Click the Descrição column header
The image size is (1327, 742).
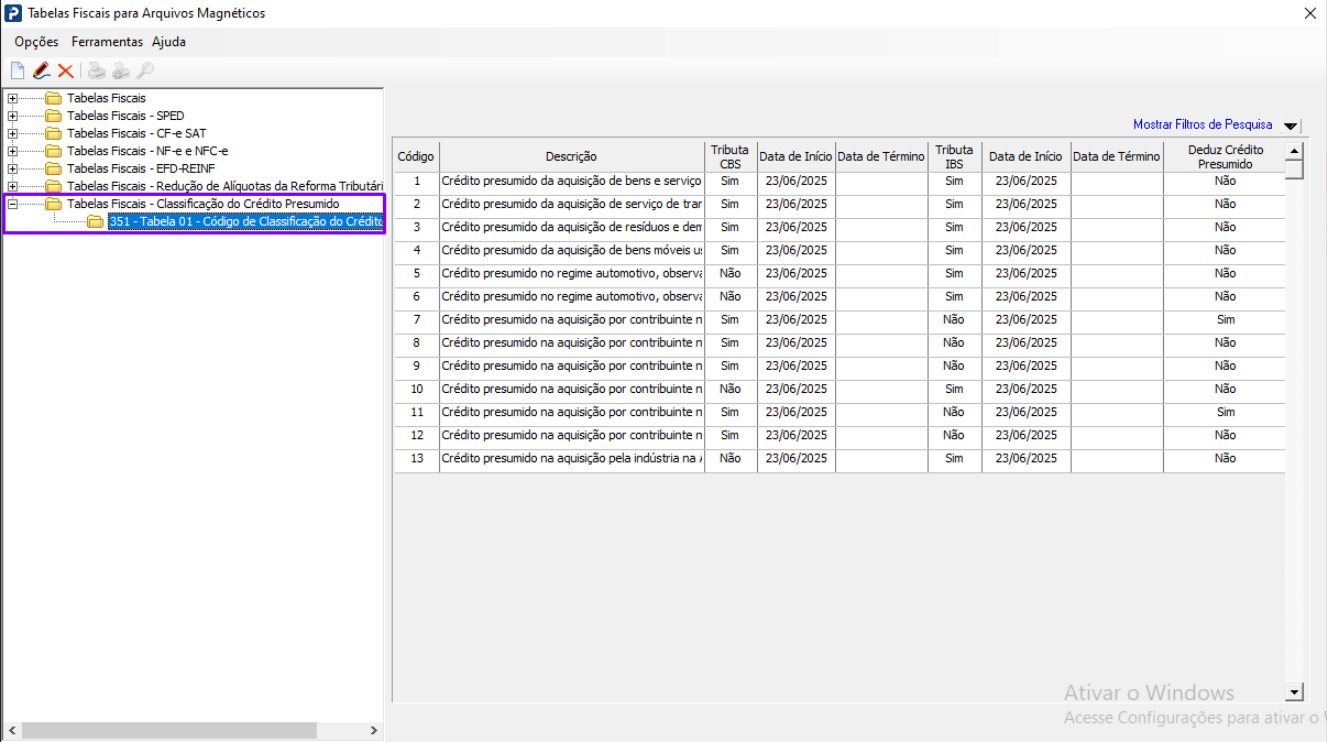571,157
